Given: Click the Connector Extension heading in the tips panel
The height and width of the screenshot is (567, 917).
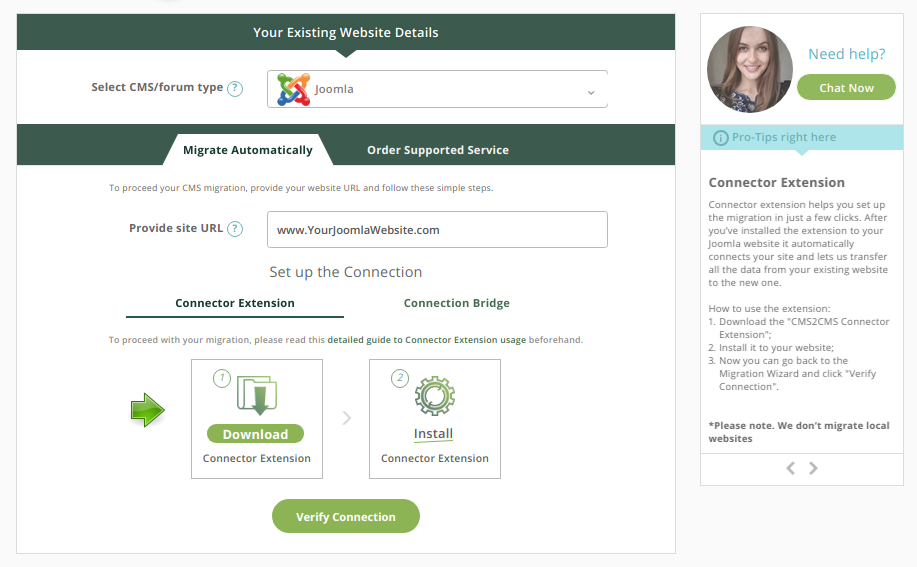Looking at the screenshot, I should pyautogui.click(x=777, y=183).
